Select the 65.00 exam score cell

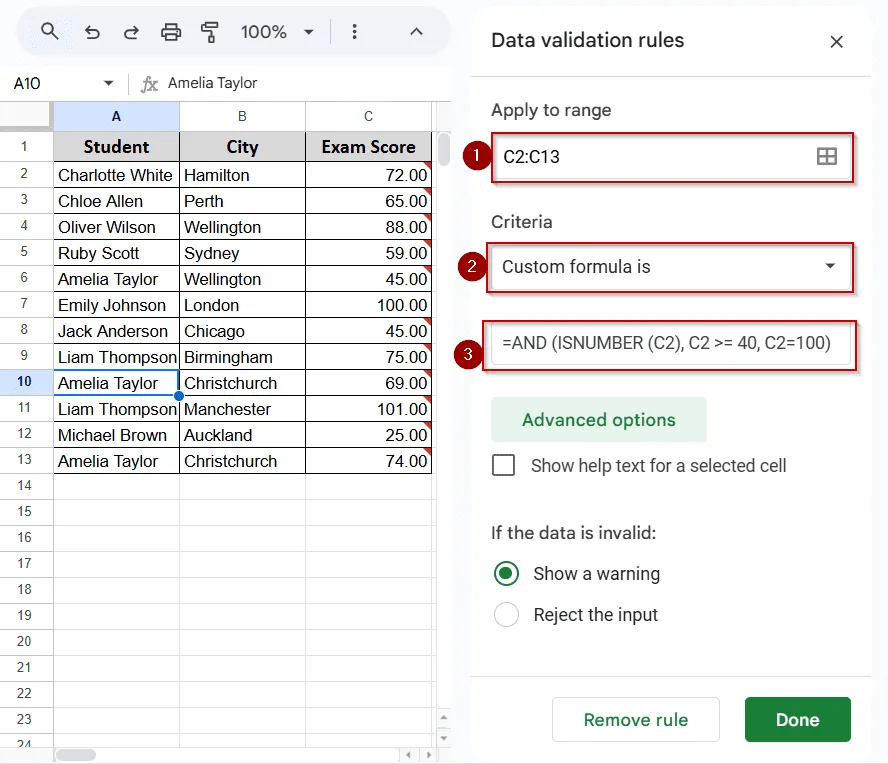[369, 201]
